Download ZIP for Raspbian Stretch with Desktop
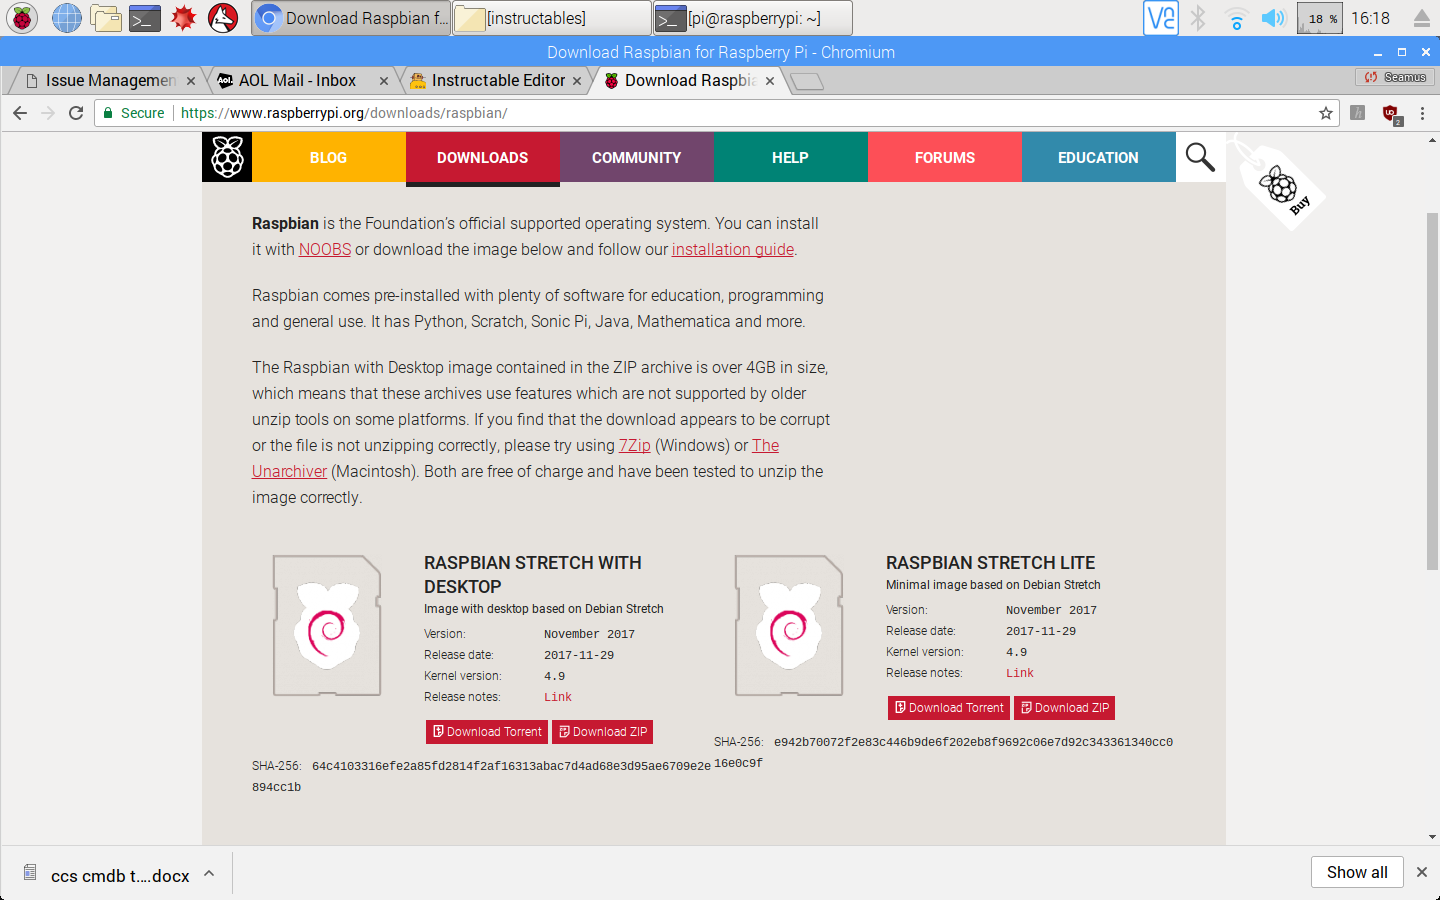The height and width of the screenshot is (900, 1440). click(x=603, y=732)
